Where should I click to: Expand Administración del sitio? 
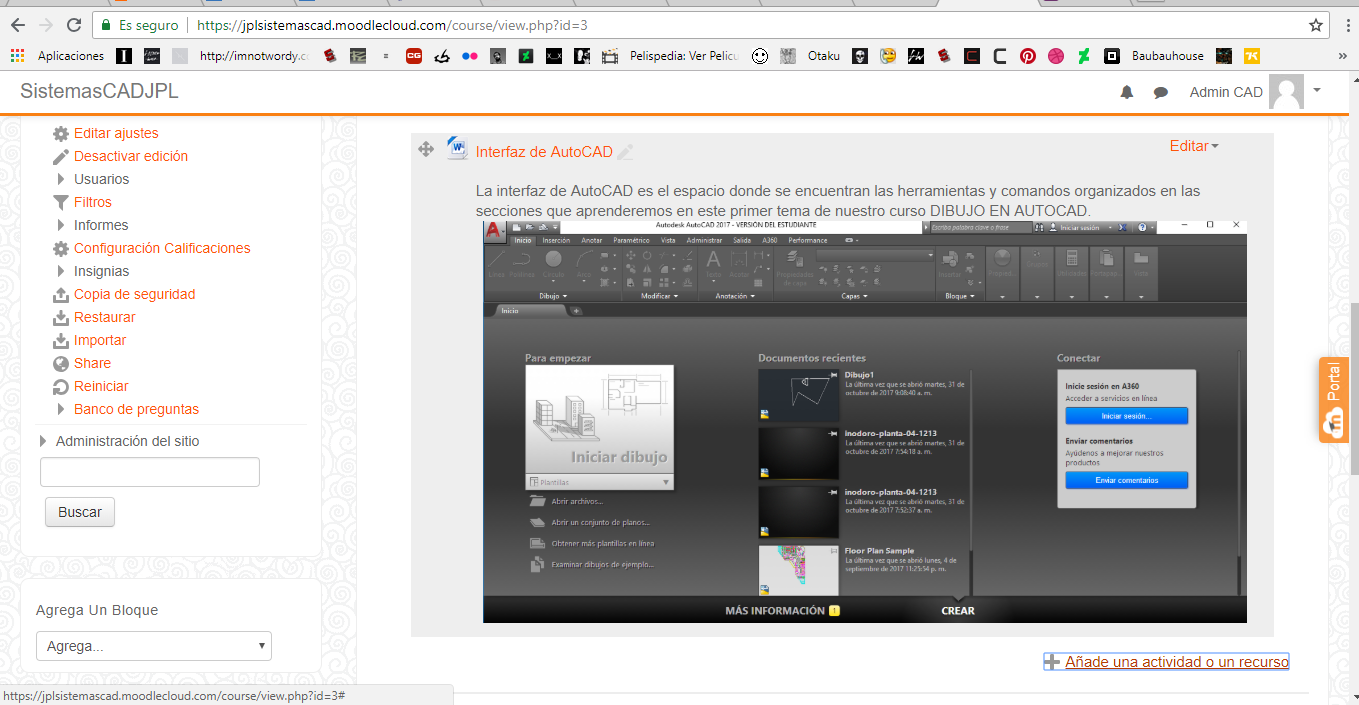[x=43, y=441]
